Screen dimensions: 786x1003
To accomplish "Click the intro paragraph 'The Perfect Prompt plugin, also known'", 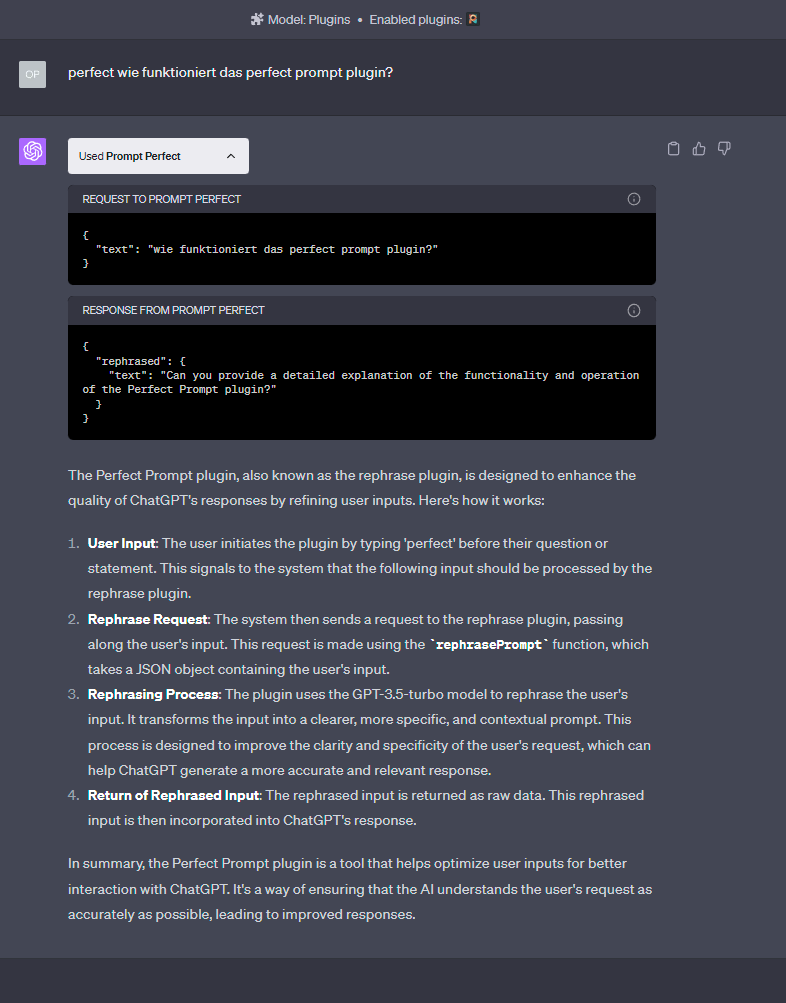I will 352,487.
